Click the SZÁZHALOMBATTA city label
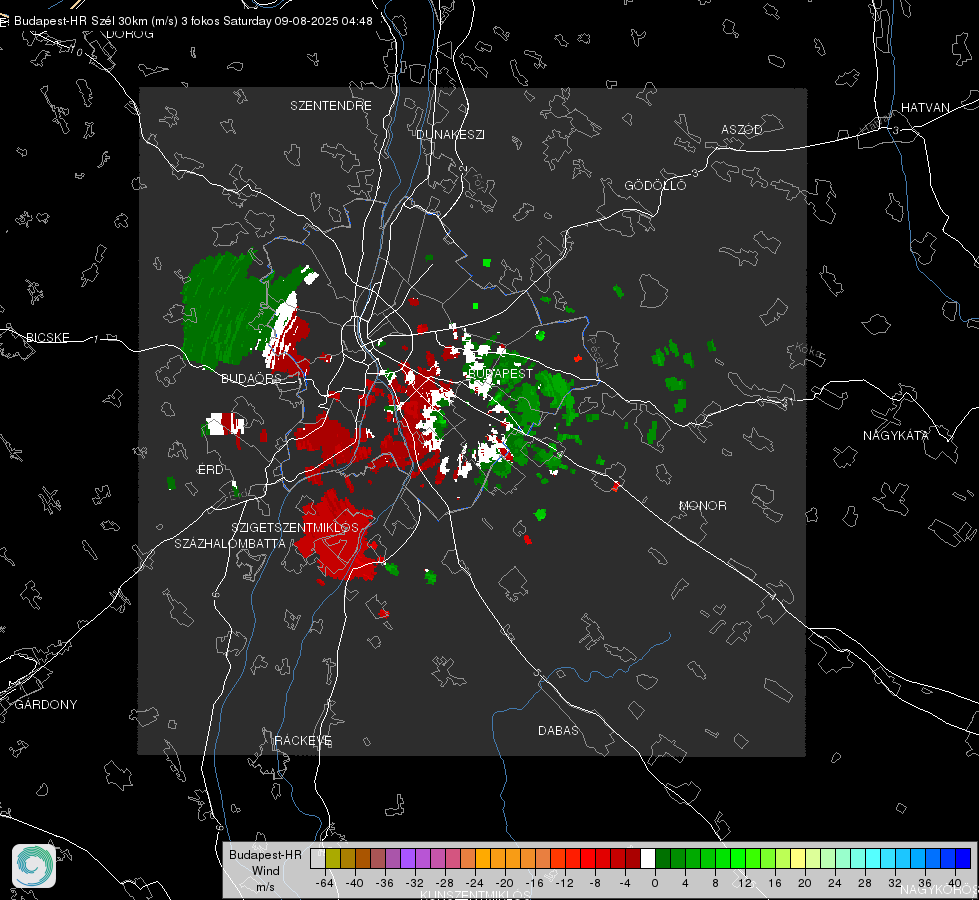The width and height of the screenshot is (979, 900). pyautogui.click(x=230, y=543)
